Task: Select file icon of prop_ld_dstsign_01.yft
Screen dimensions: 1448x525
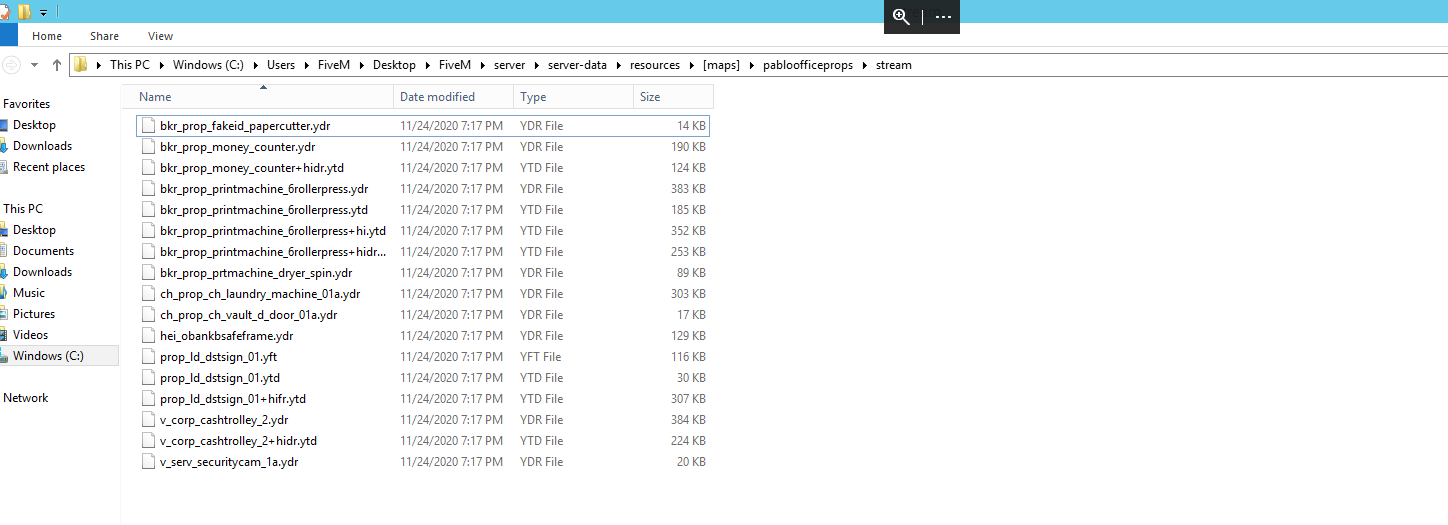Action: 148,357
